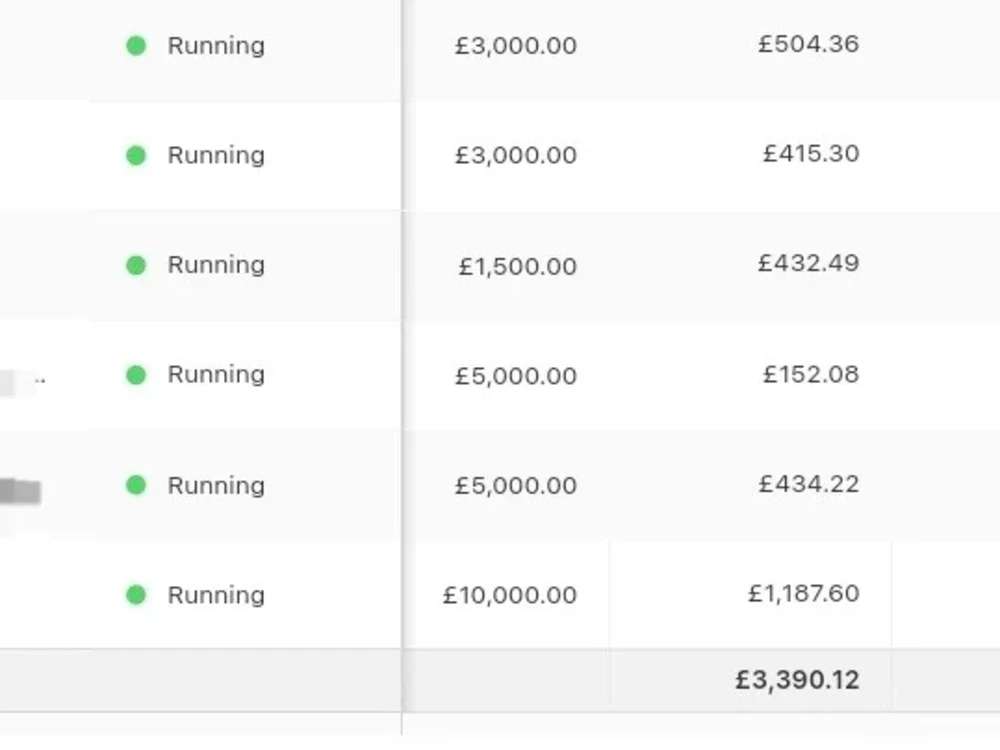Edit the £5,000.00 budget beside £434.22

516,485
